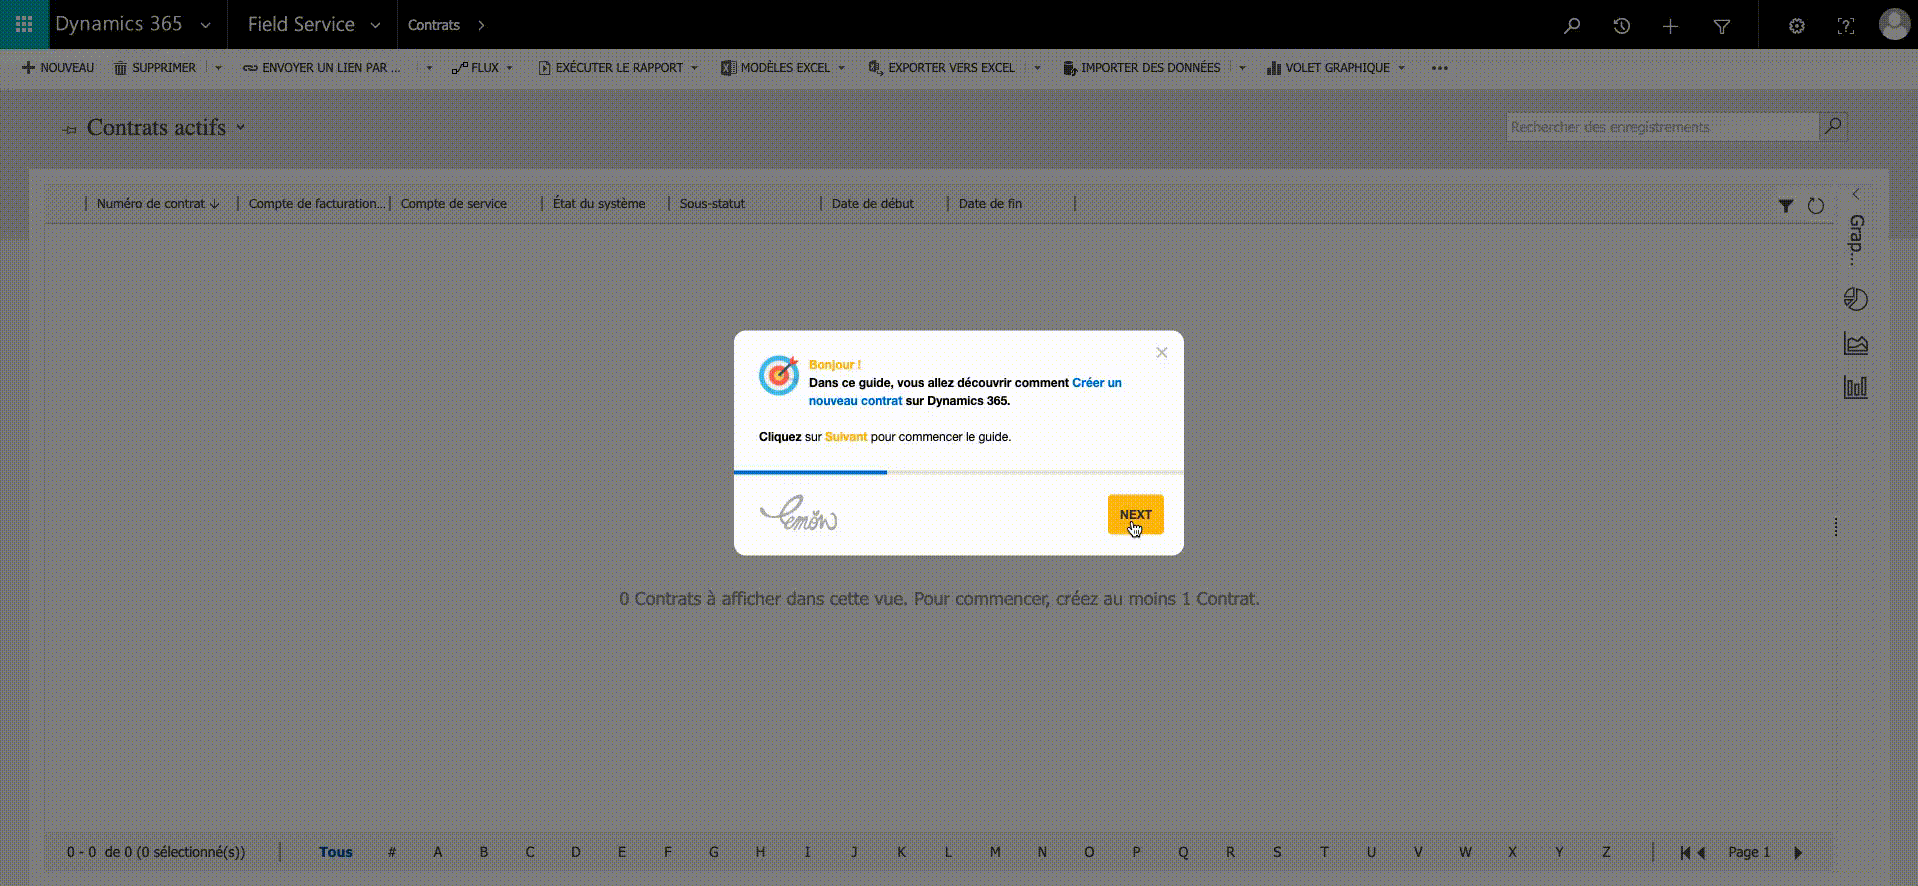Refresh the contracts list
Viewport: 1918px width, 886px height.
coord(1816,205)
